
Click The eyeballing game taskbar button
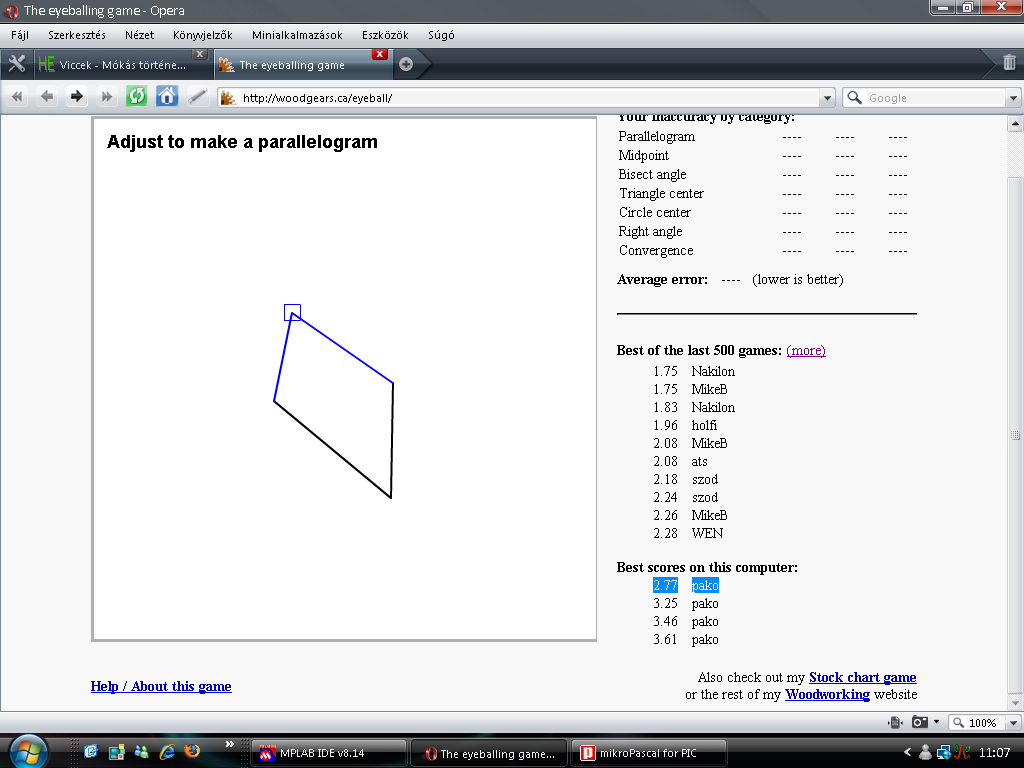489,753
